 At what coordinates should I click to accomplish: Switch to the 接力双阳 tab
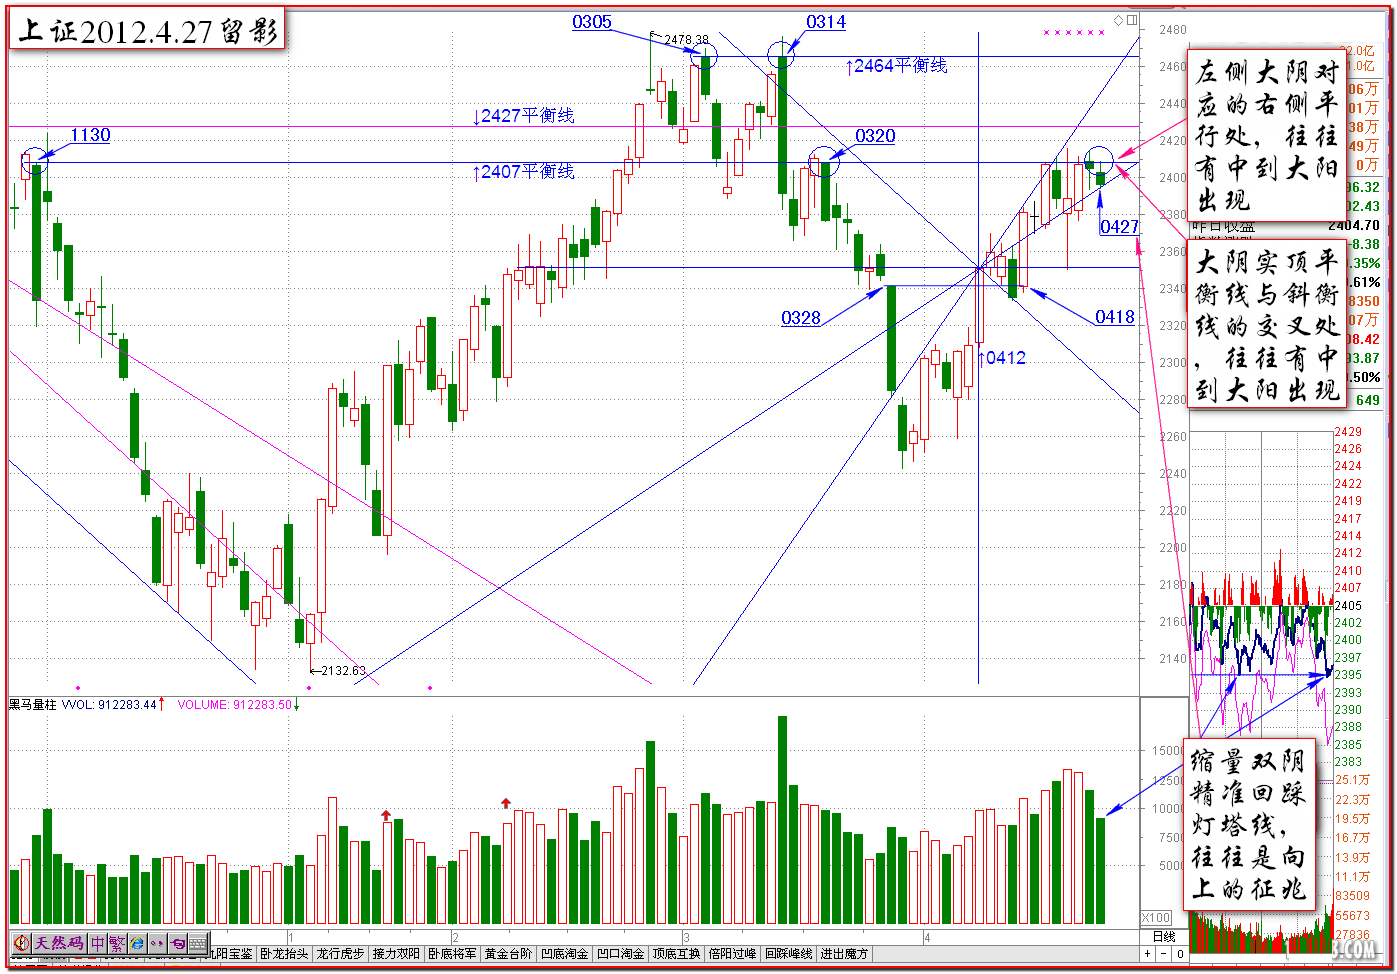396,954
